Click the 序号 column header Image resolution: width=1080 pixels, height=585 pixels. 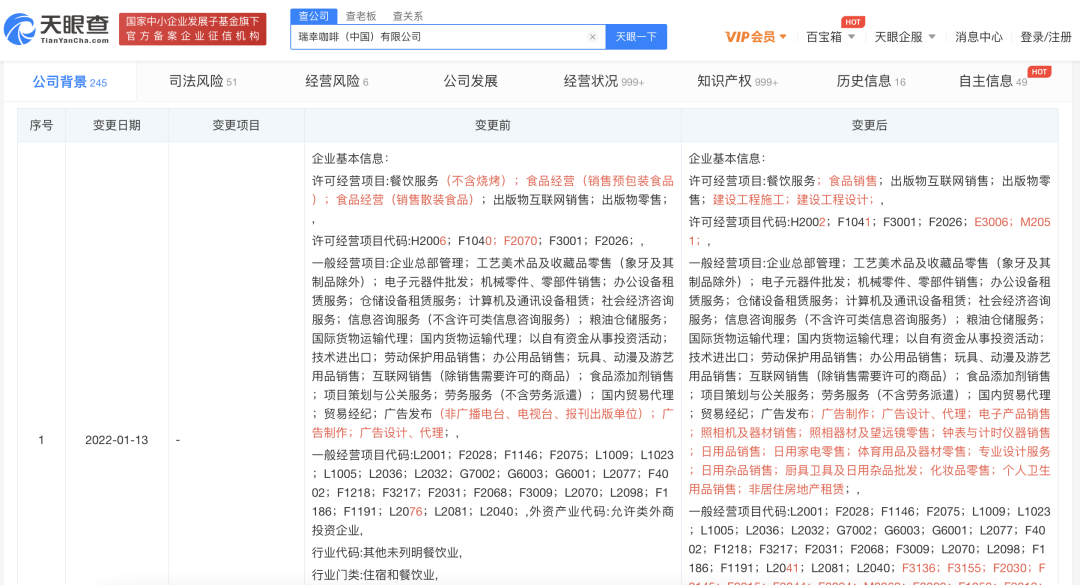click(x=41, y=125)
